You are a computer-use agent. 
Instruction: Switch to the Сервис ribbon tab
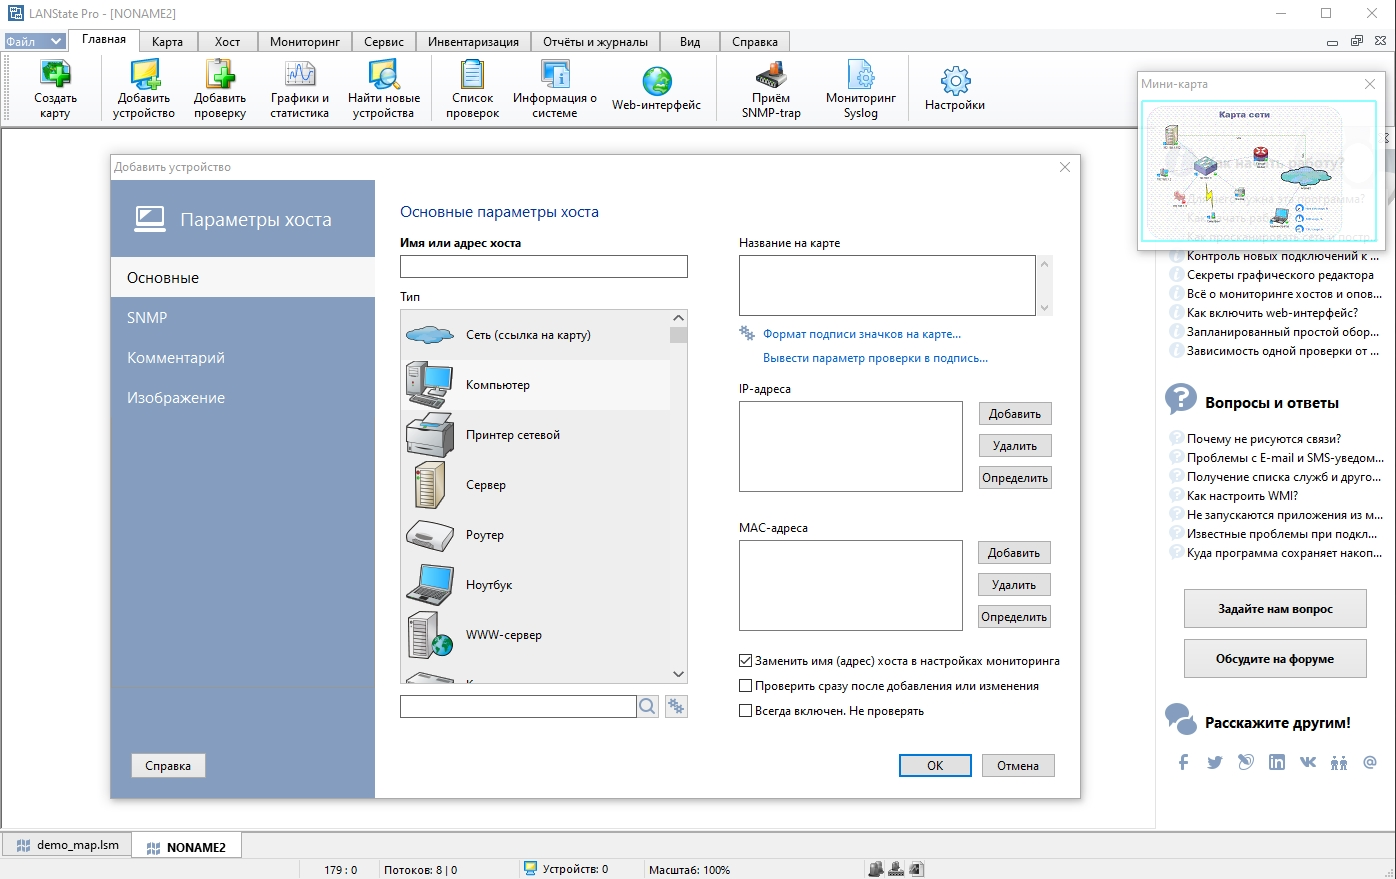pyautogui.click(x=384, y=41)
